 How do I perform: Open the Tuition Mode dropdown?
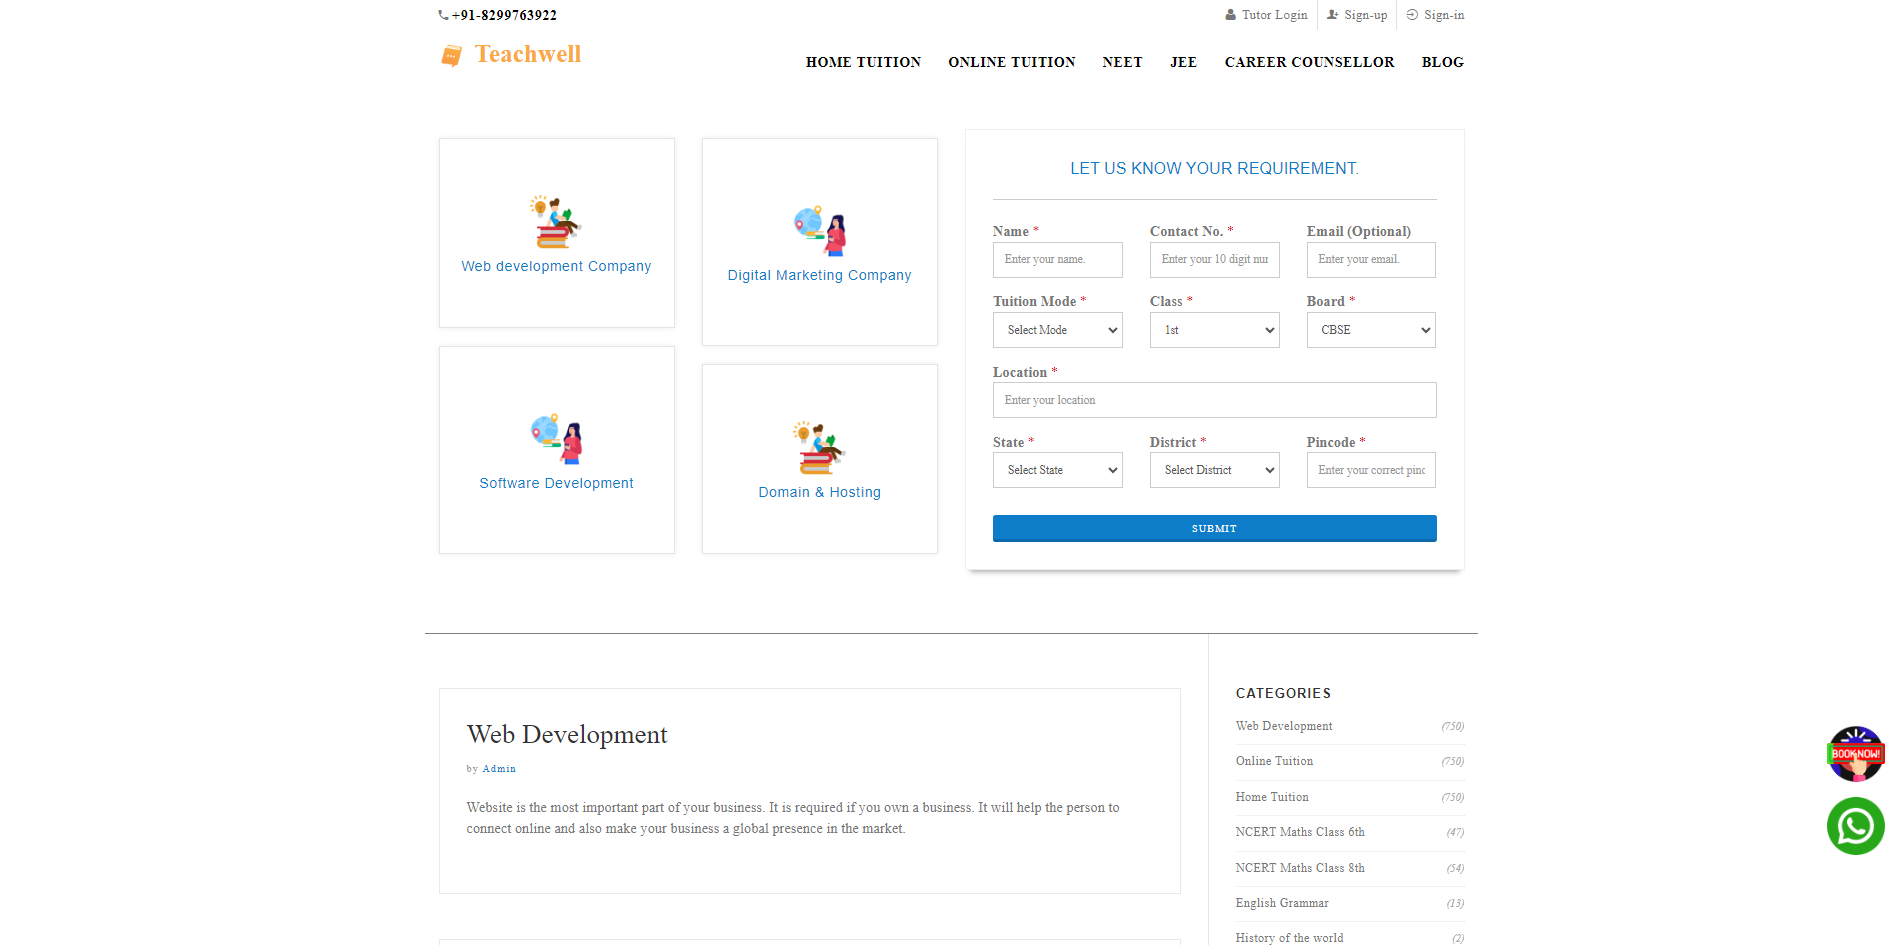coord(1057,330)
